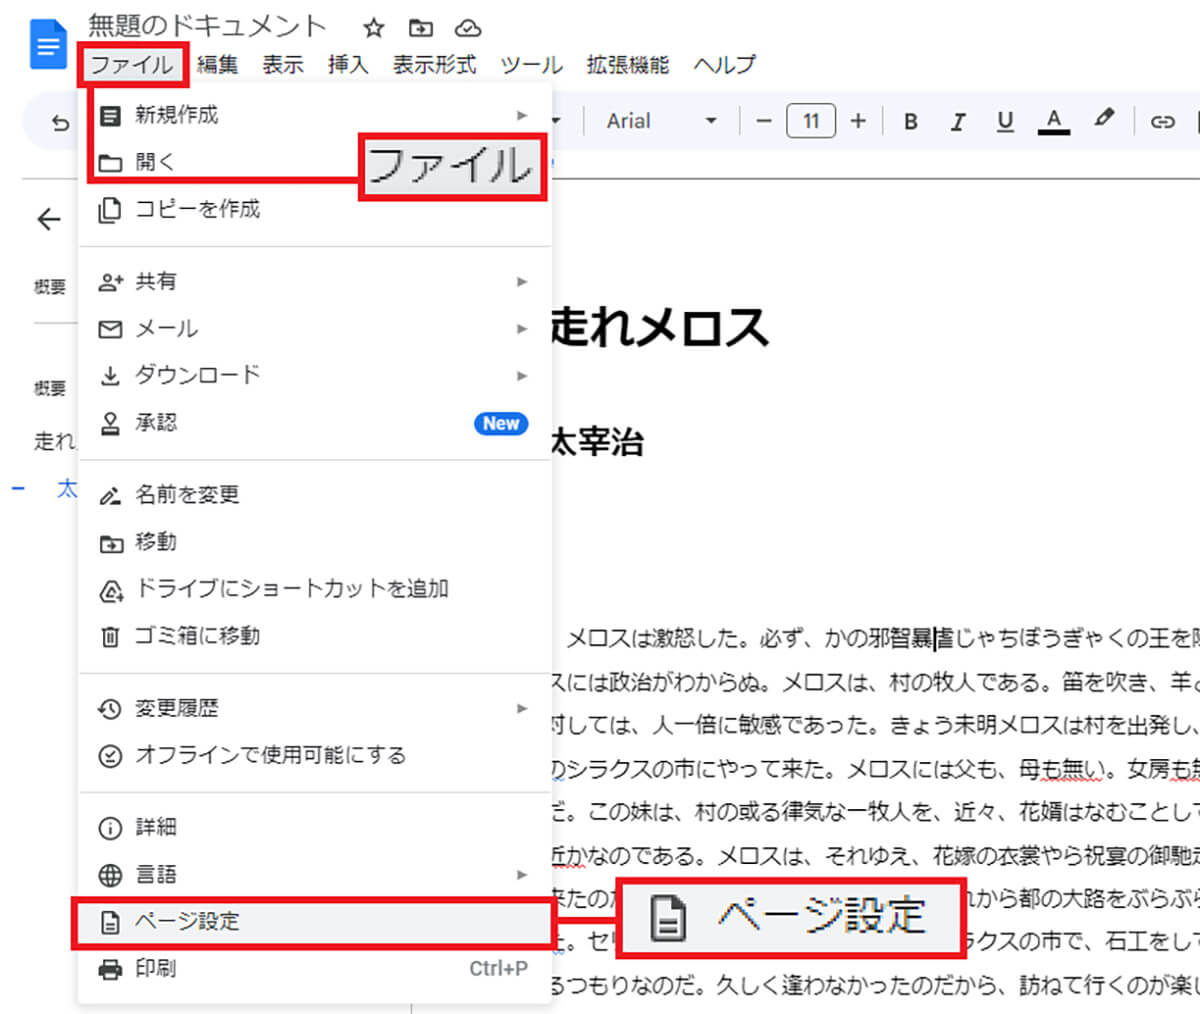Screen dimensions: 1200x1014
Task: Choose ダウンロード menu entry
Action: point(315,376)
